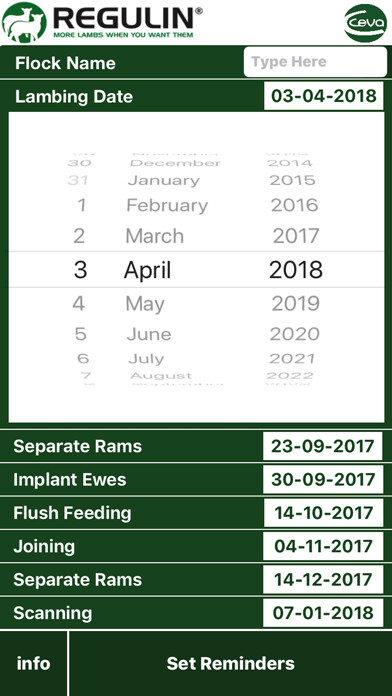
Task: Pick 2020 in the year wheel
Action: click(295, 334)
